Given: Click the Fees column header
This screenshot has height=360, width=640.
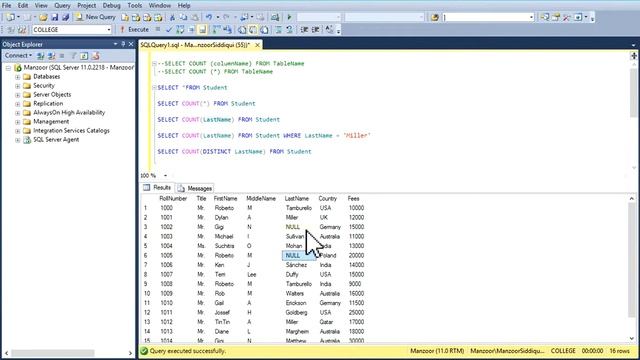Looking at the screenshot, I should [353, 198].
